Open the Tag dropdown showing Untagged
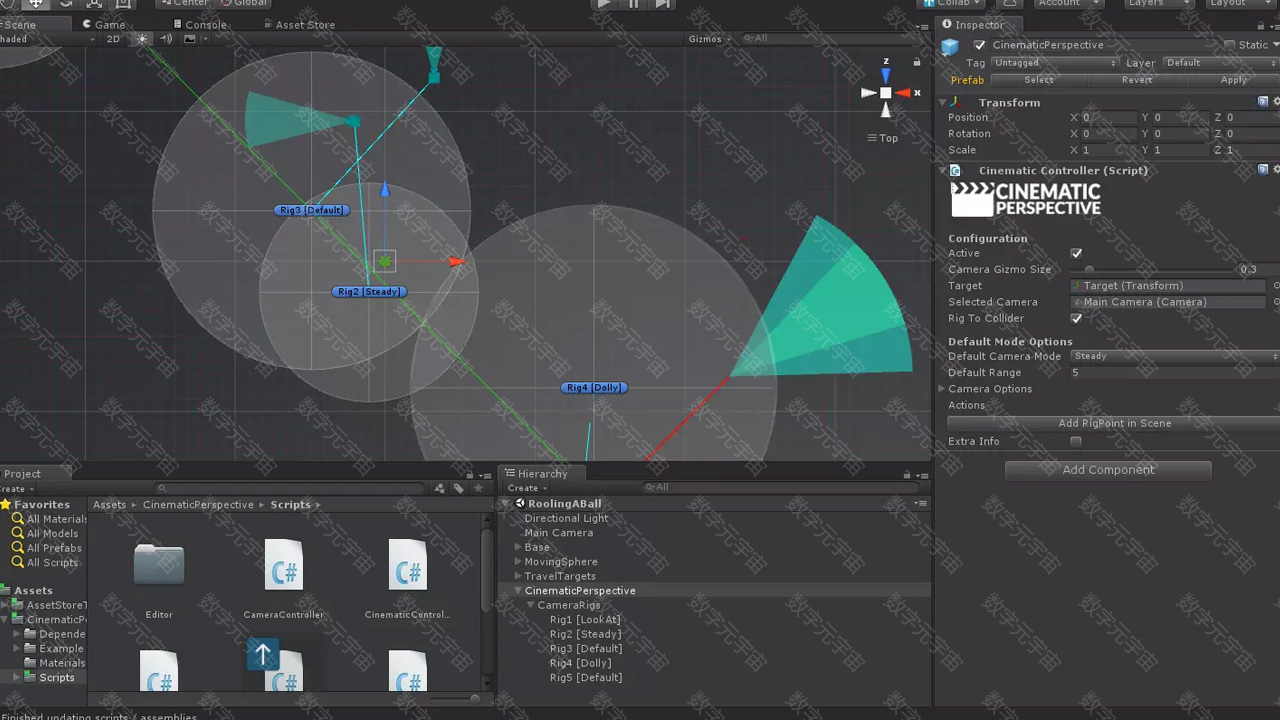The height and width of the screenshot is (720, 1280). (x=1054, y=63)
